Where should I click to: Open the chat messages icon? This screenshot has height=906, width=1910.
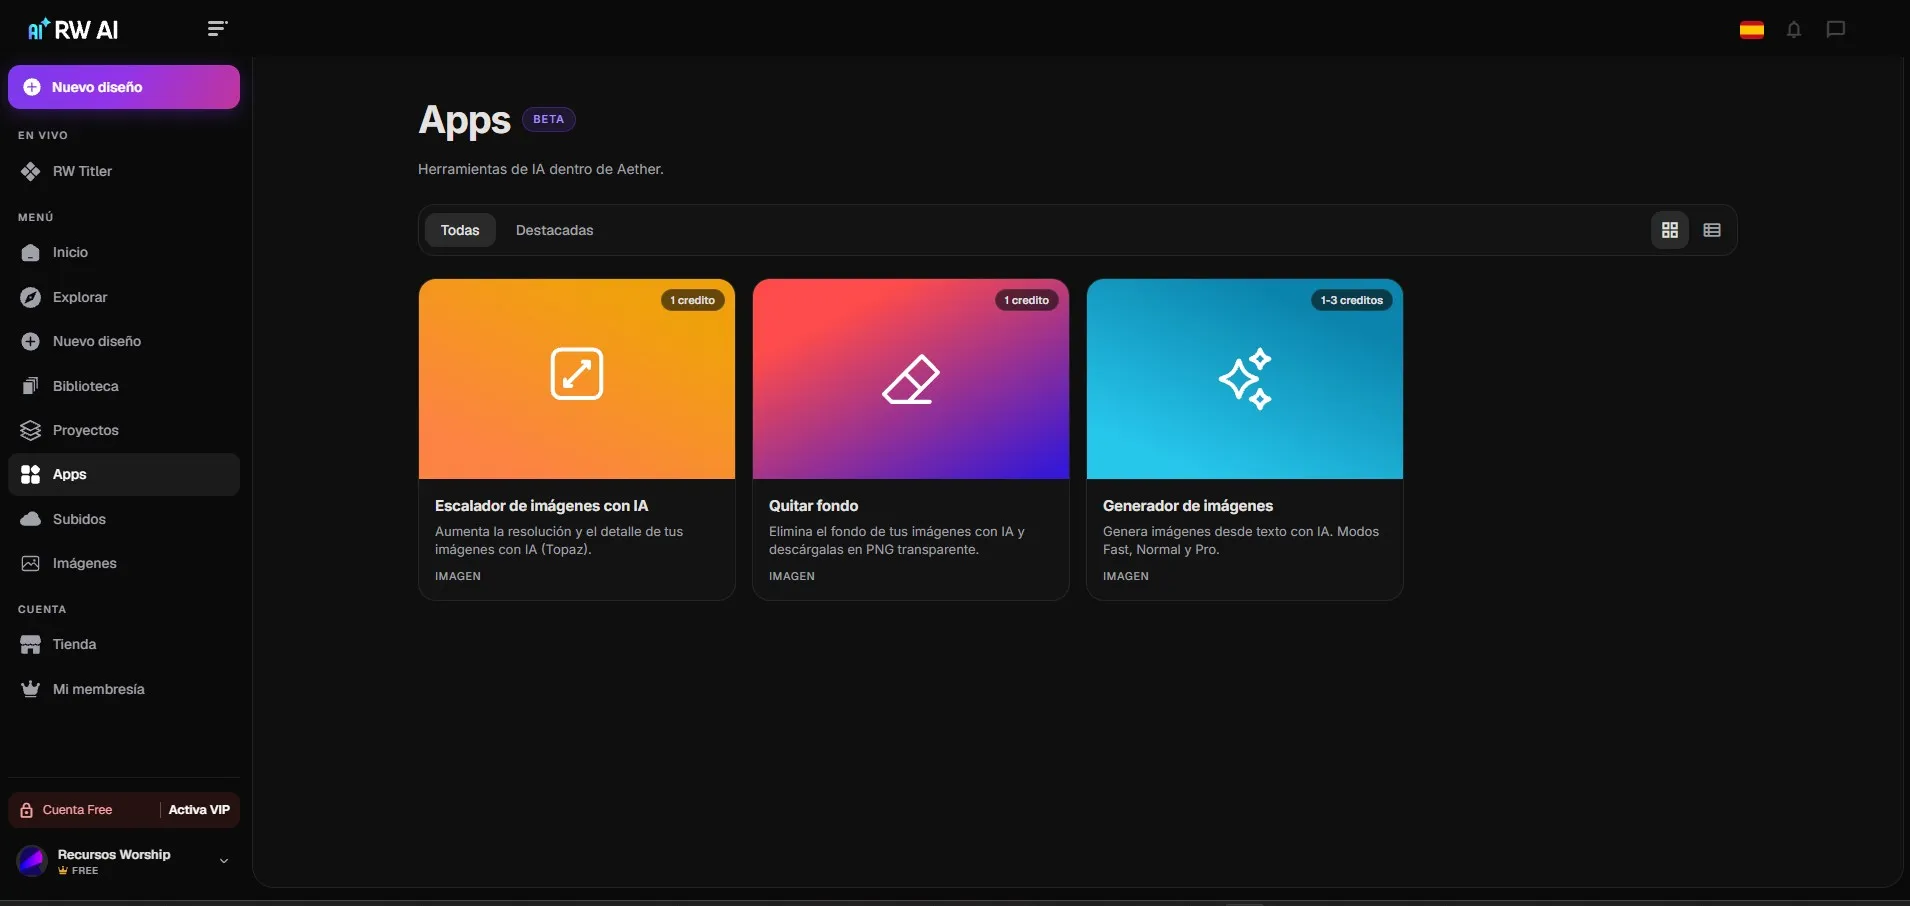coord(1836,29)
